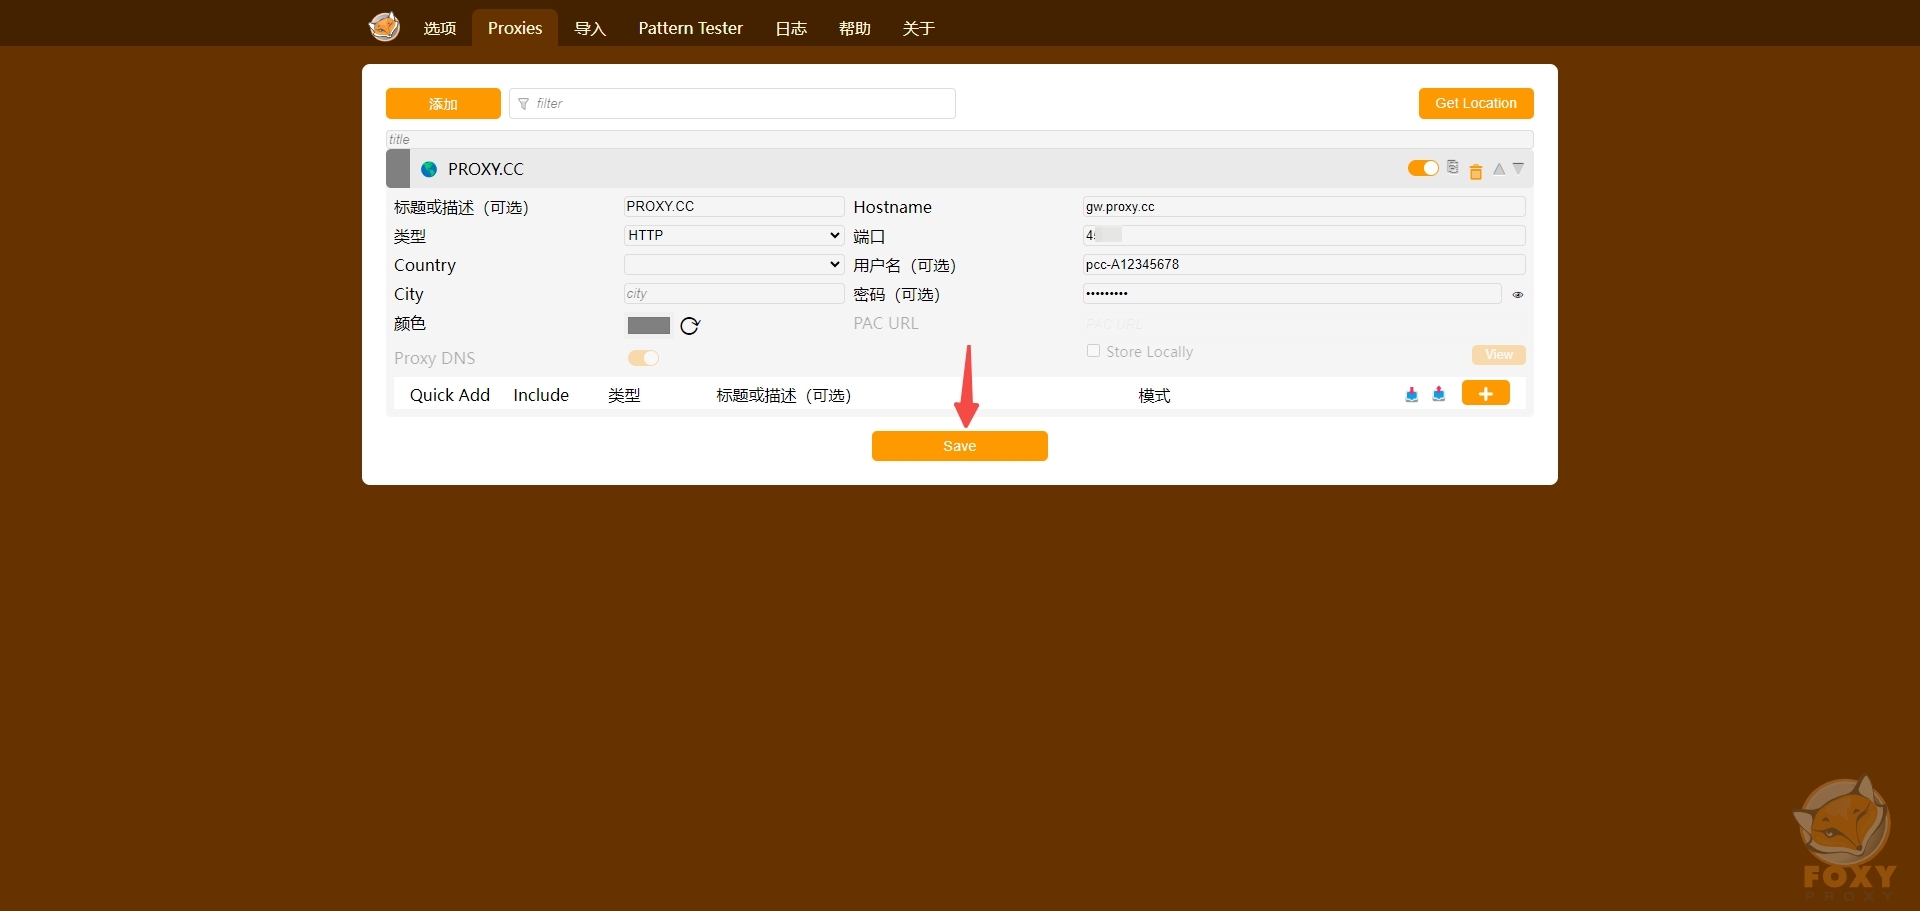
Task: Disable the PROXY.CC proxy toggle
Action: click(x=1423, y=168)
